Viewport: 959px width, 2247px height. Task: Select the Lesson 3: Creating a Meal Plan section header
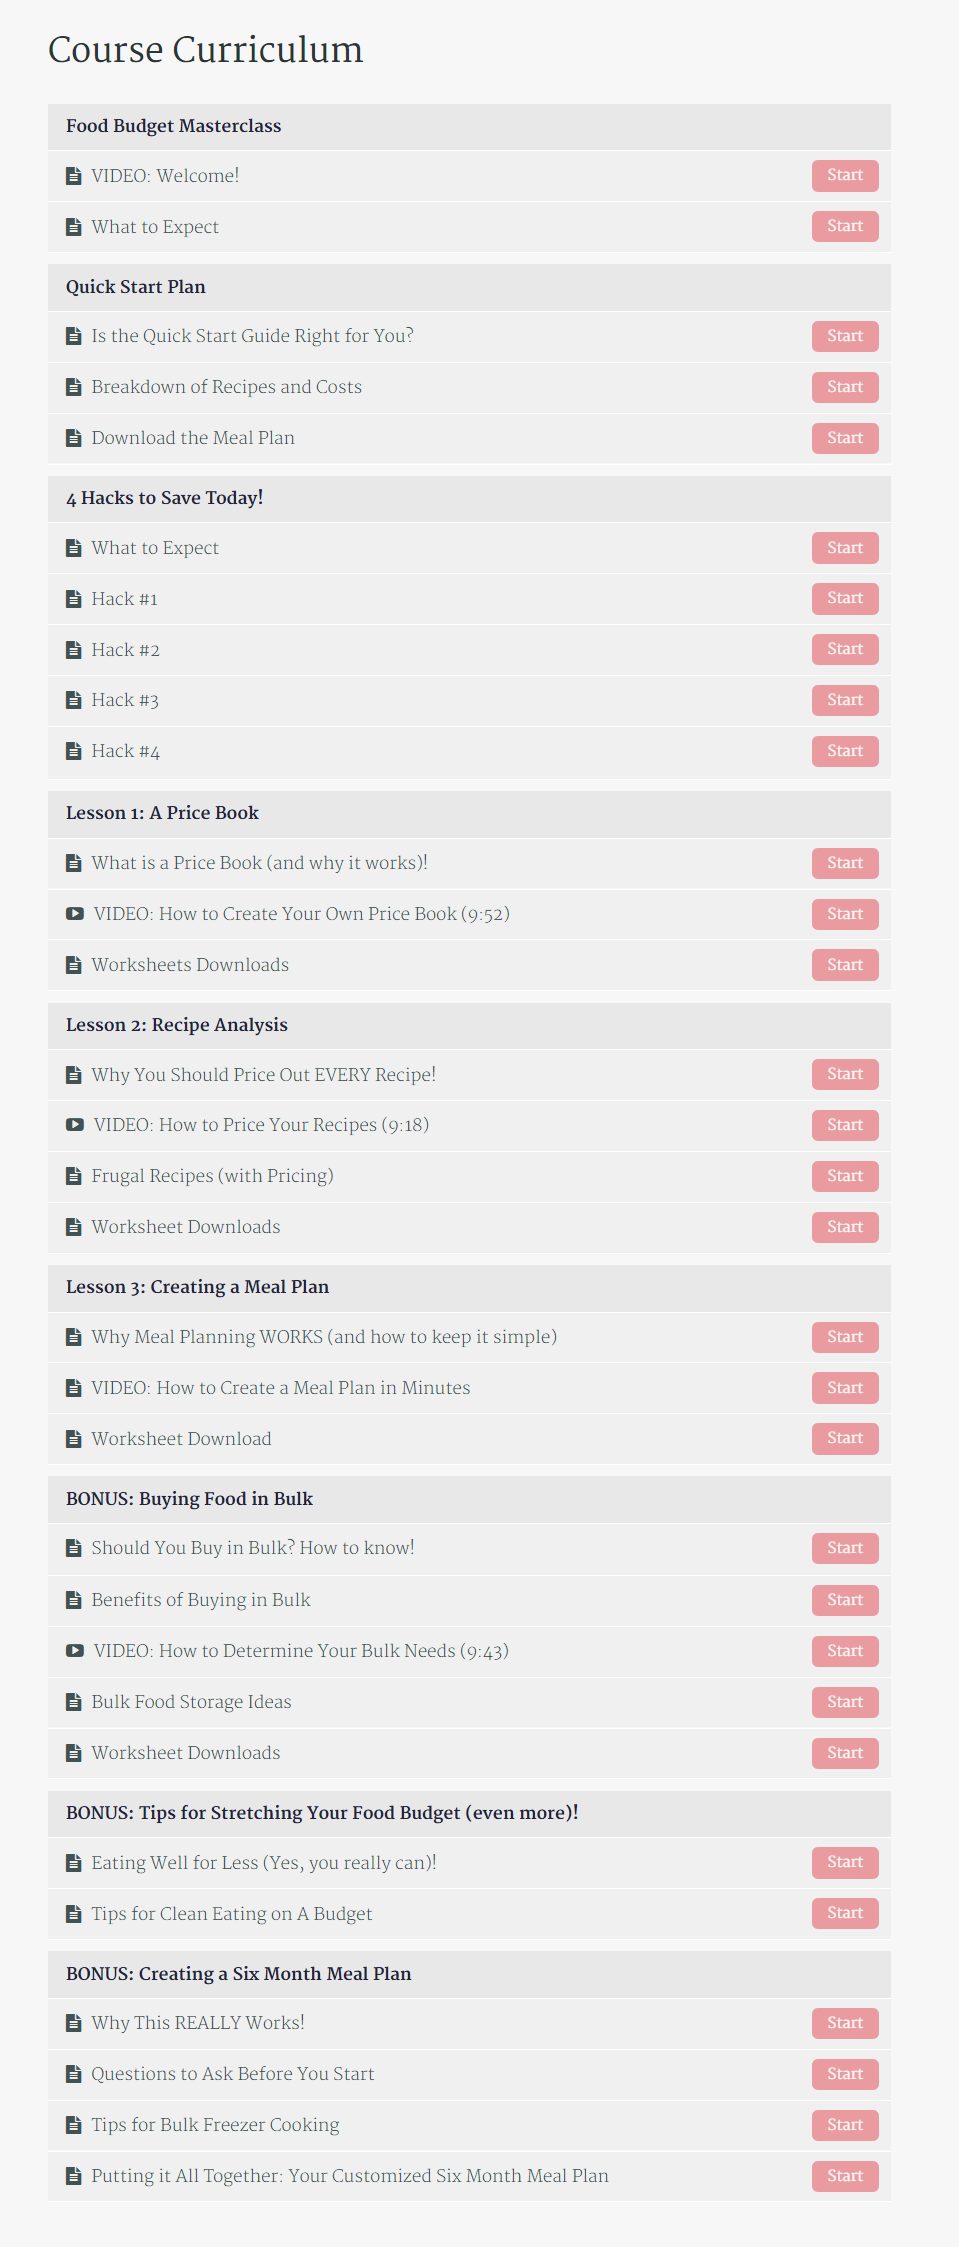click(469, 1288)
